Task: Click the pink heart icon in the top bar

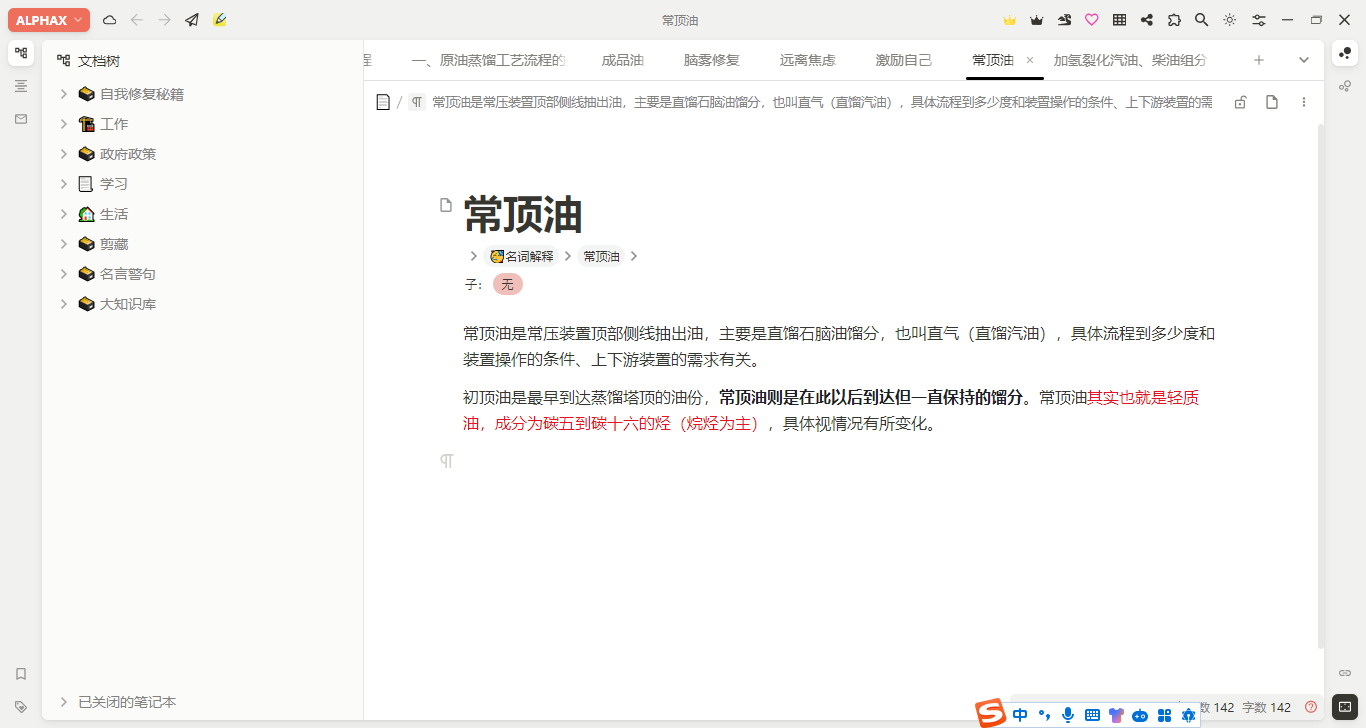Action: coord(1092,20)
